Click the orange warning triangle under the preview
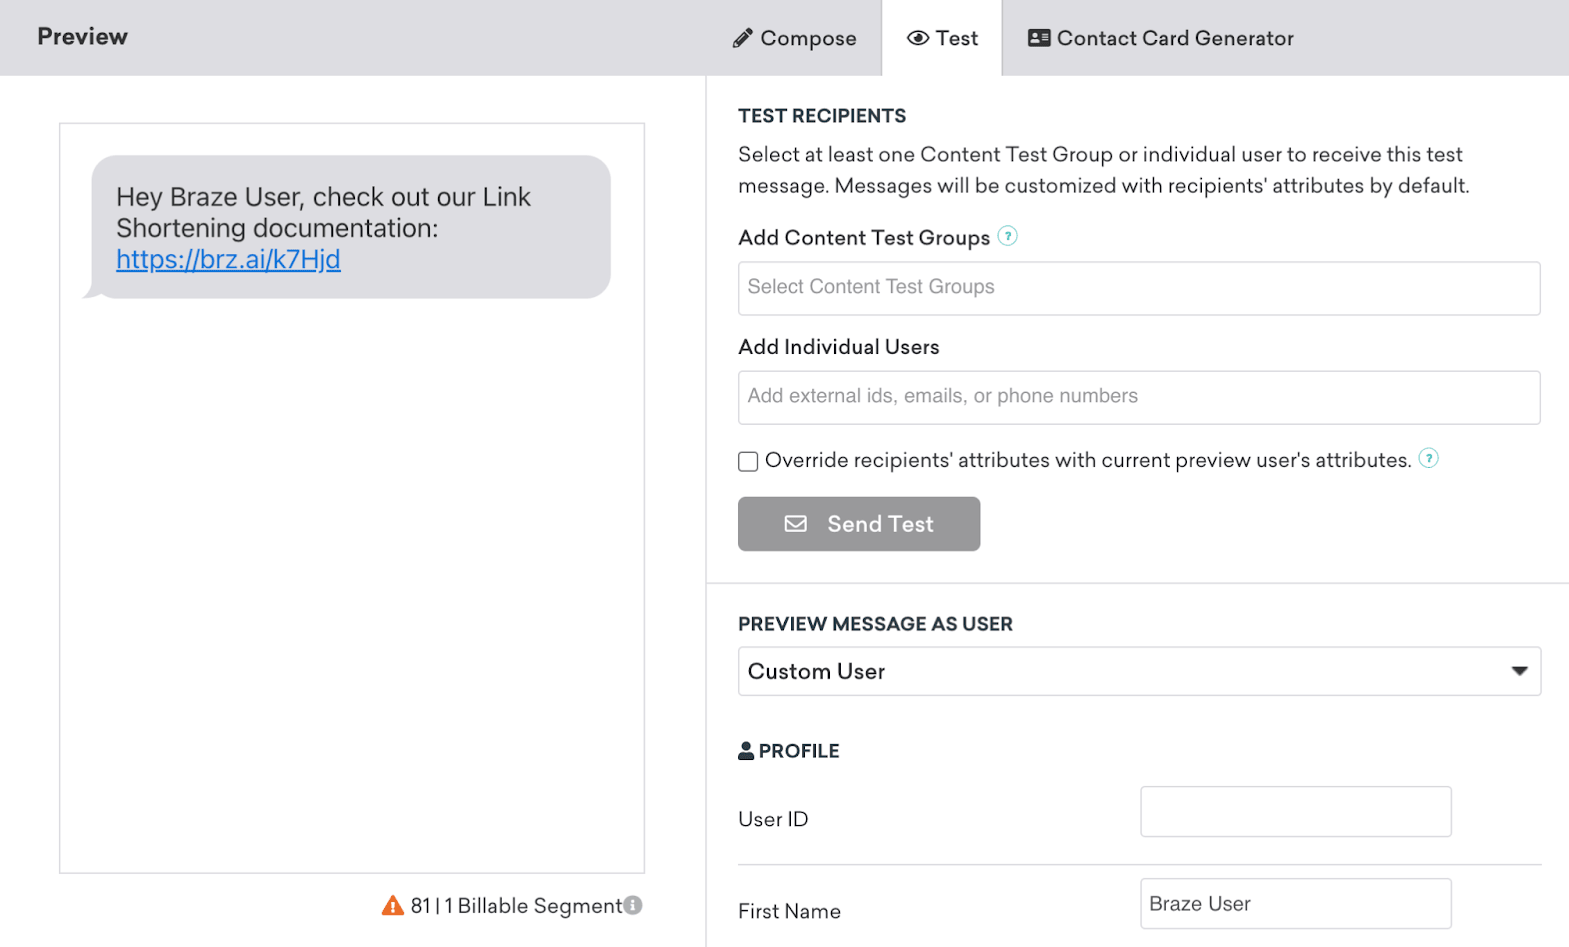Image resolution: width=1569 pixels, height=947 pixels. [393, 906]
